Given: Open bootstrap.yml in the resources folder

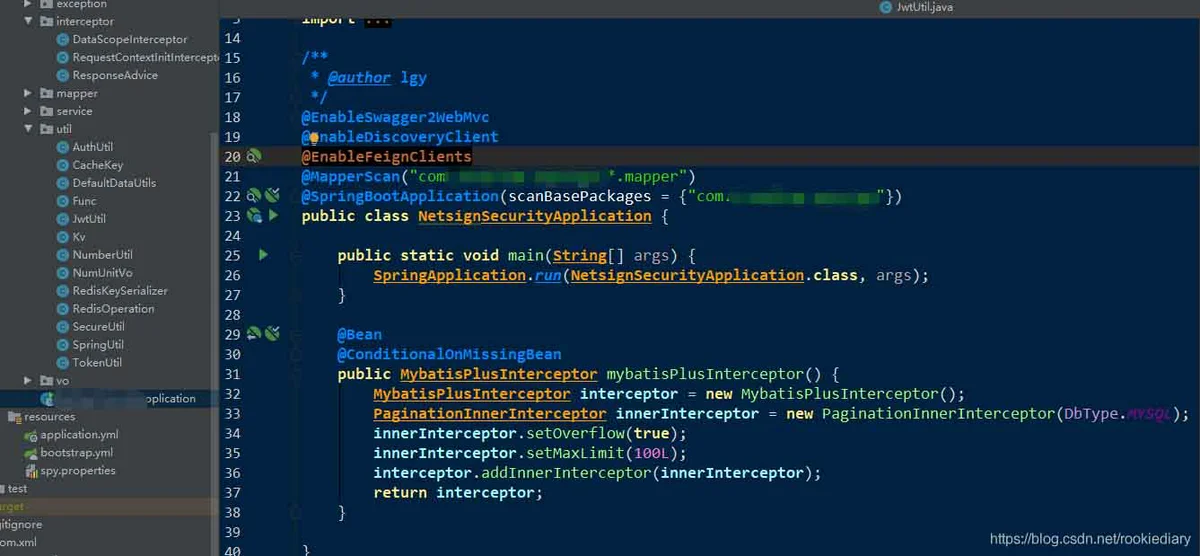Looking at the screenshot, I should point(76,453).
